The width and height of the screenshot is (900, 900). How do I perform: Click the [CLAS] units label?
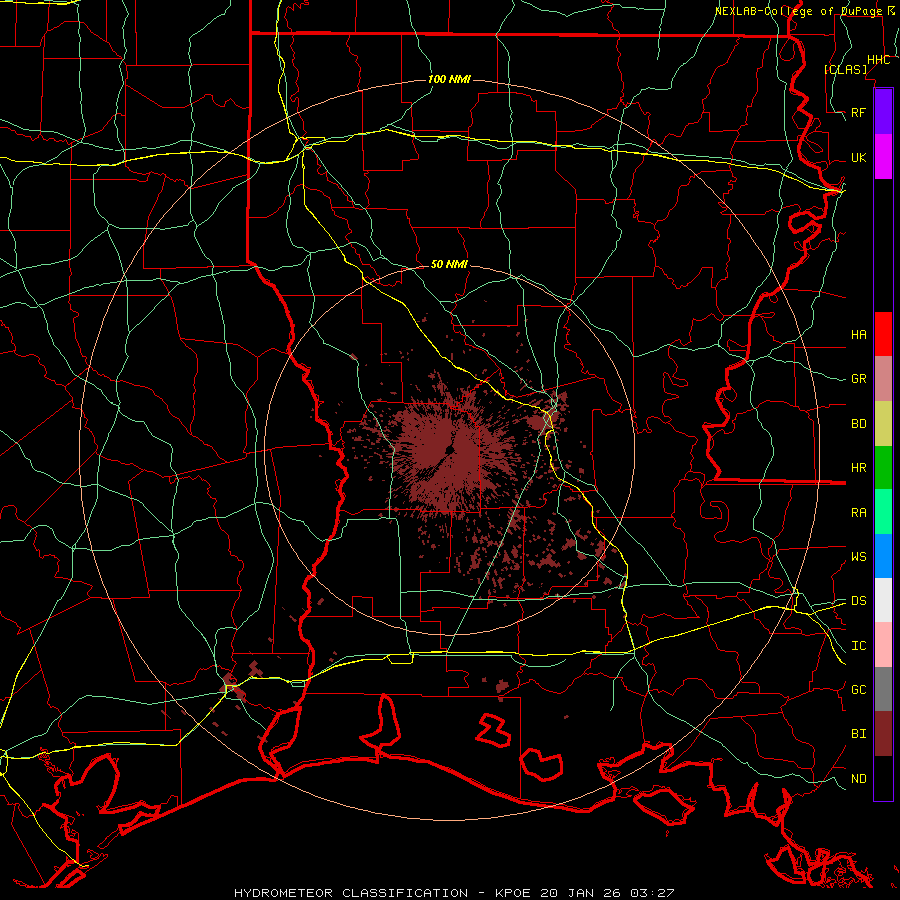845,69
